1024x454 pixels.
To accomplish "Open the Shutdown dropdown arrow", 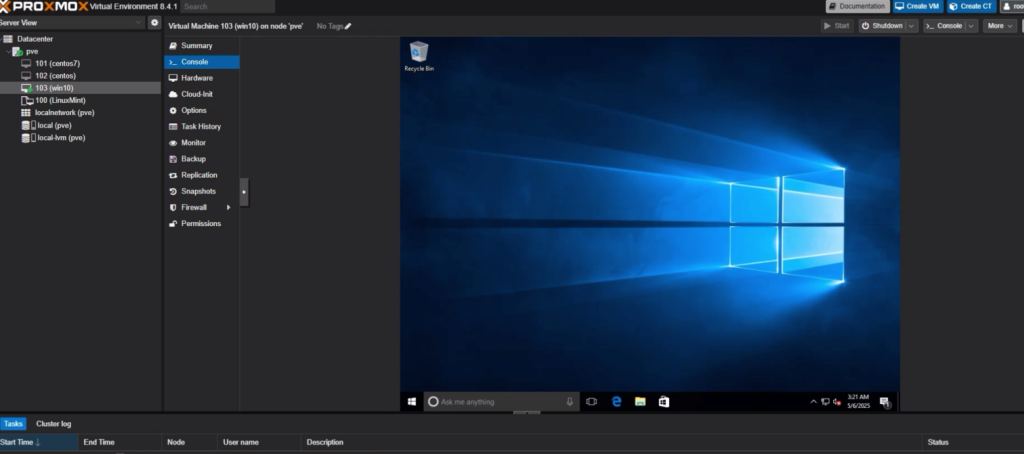I will tap(912, 26).
